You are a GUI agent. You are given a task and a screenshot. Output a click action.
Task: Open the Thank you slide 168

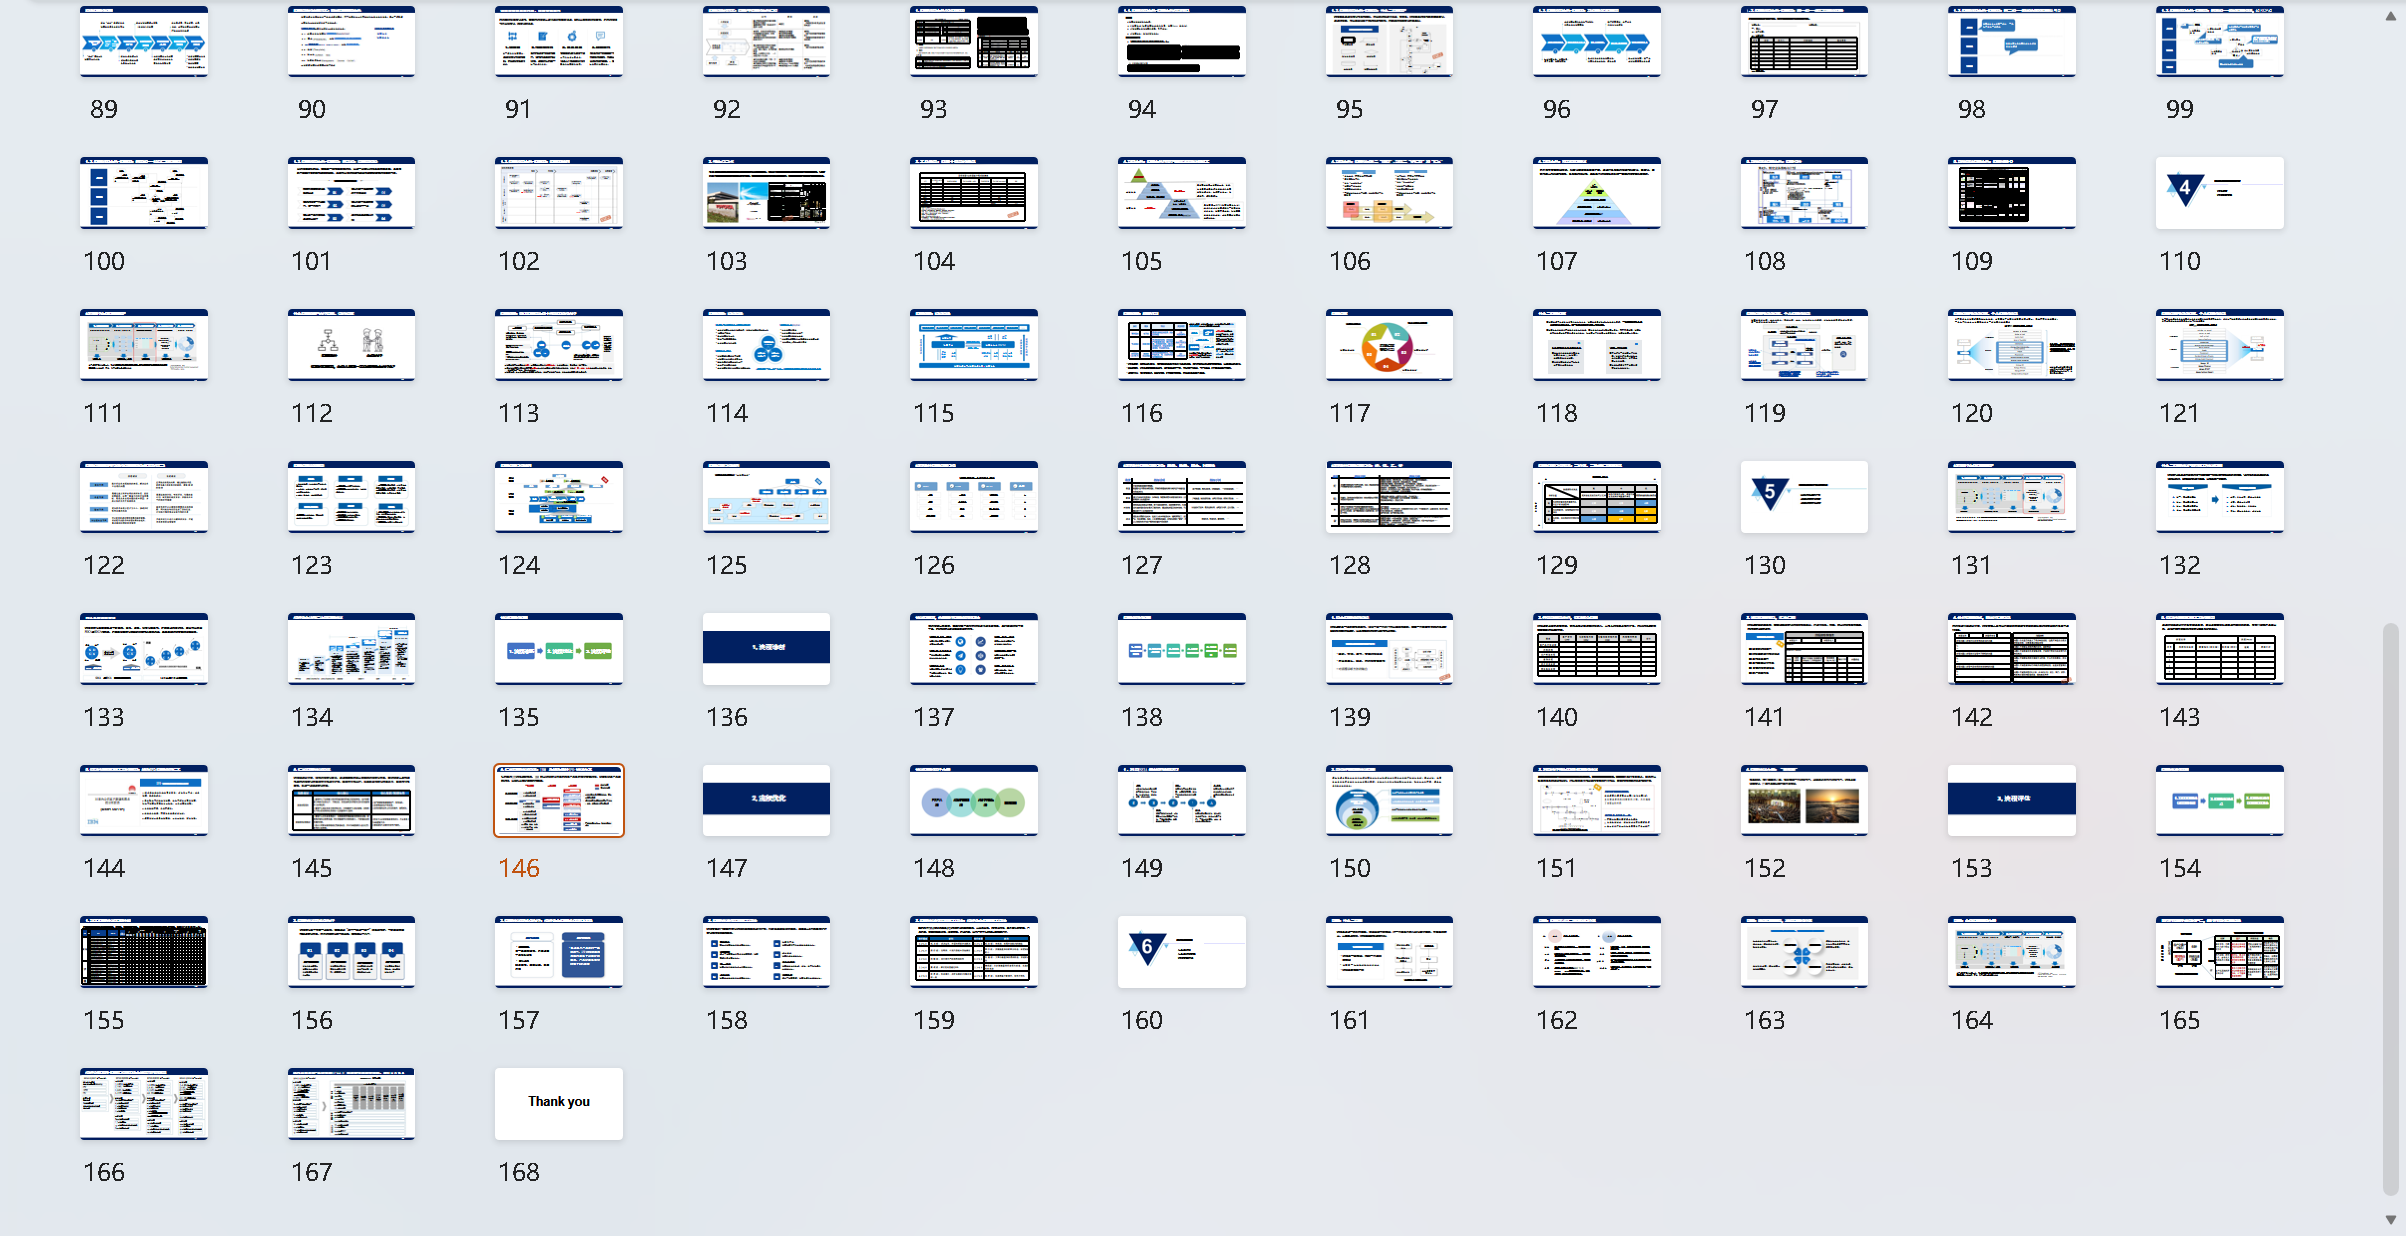(558, 1102)
